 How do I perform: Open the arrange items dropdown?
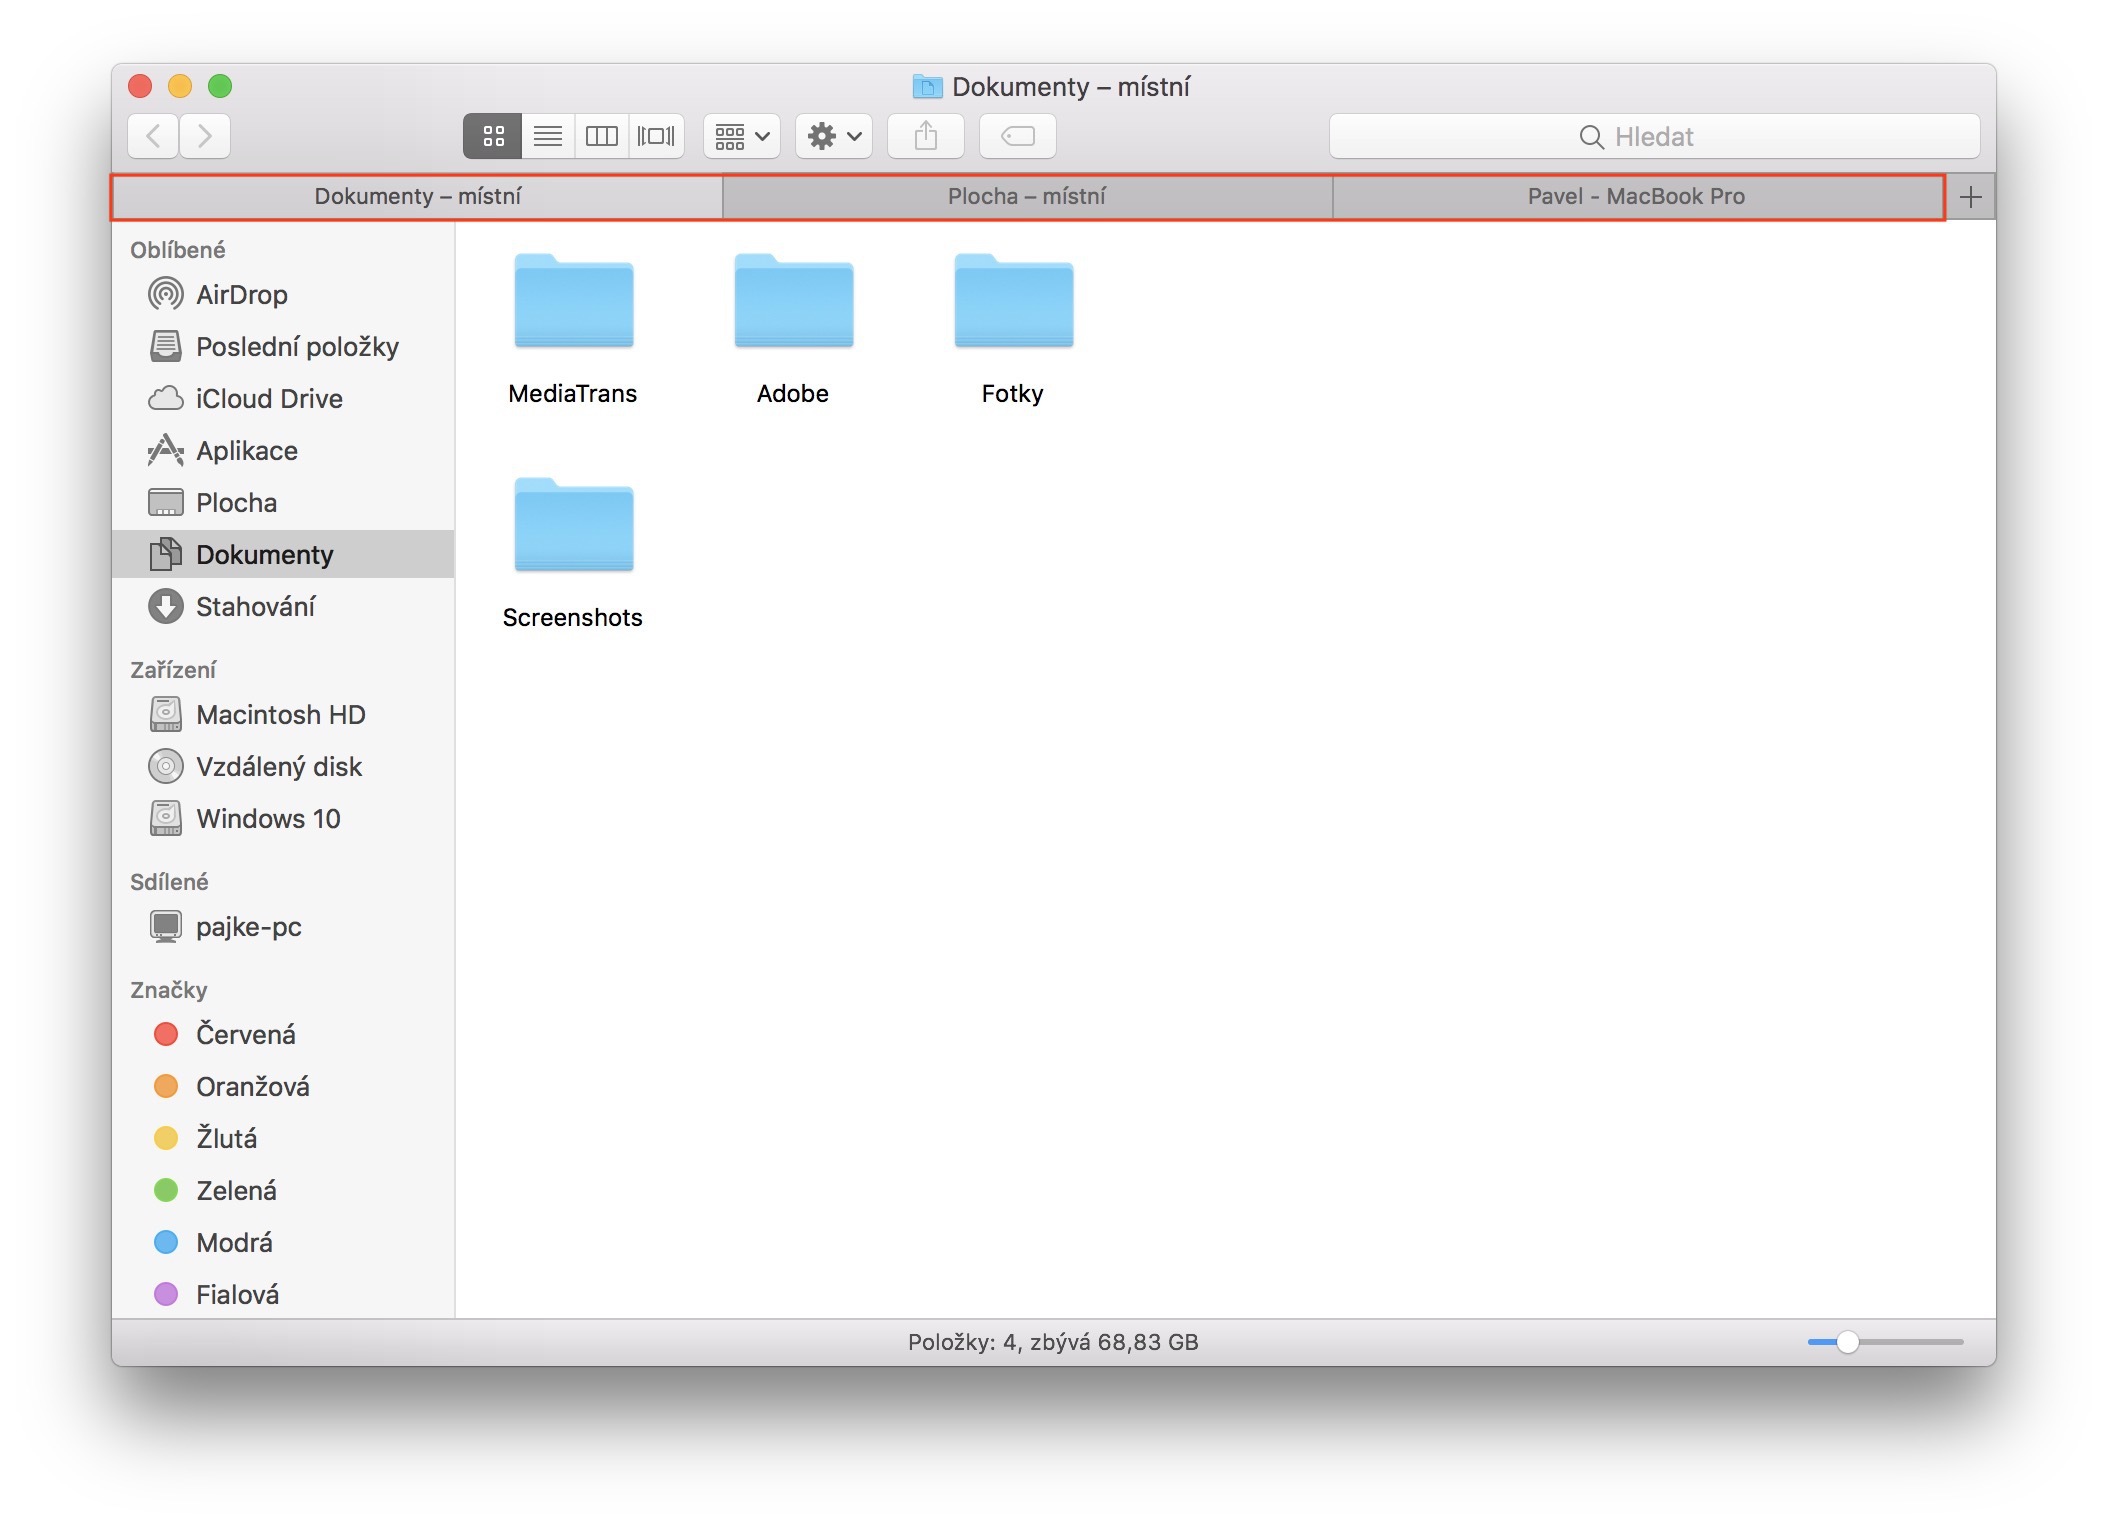point(741,136)
